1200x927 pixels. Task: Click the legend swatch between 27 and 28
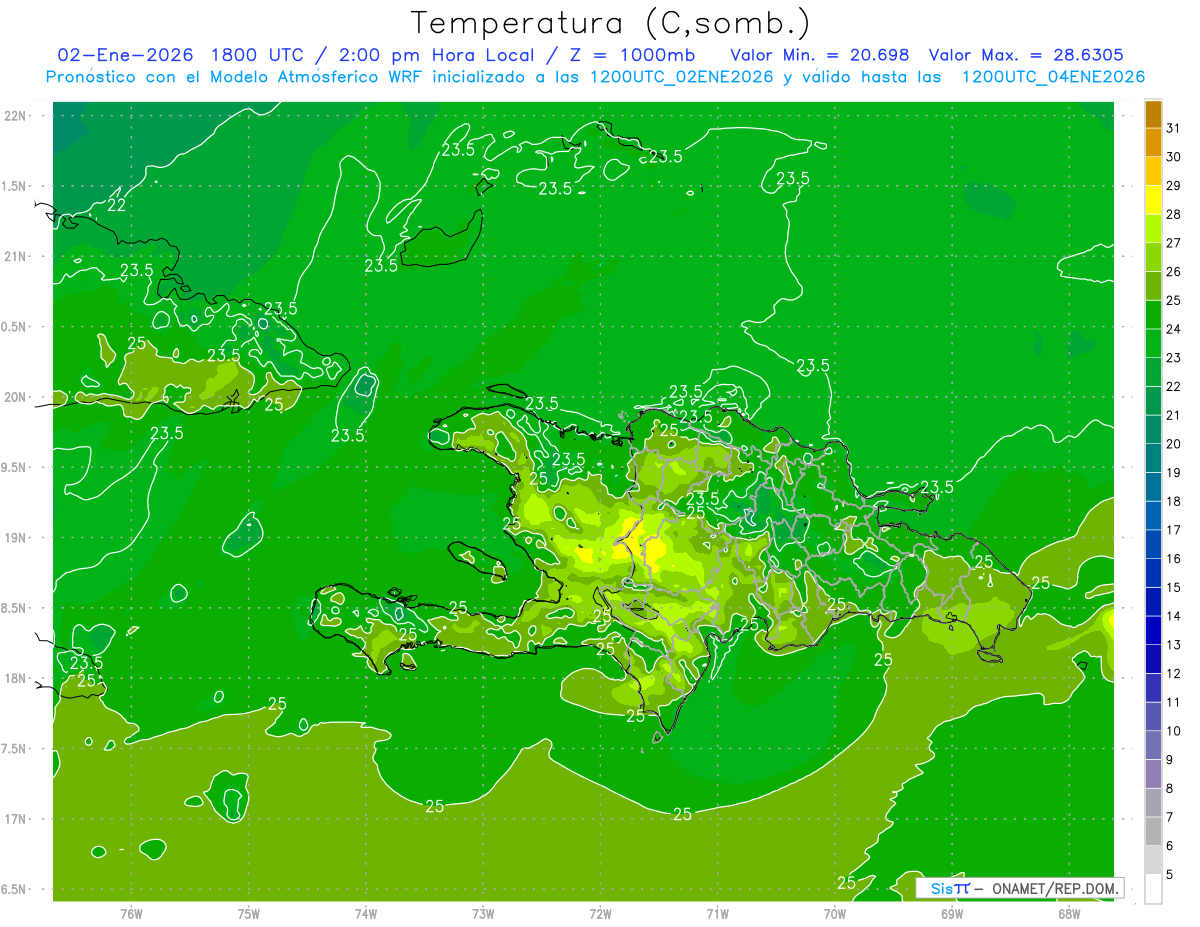(x=1153, y=229)
